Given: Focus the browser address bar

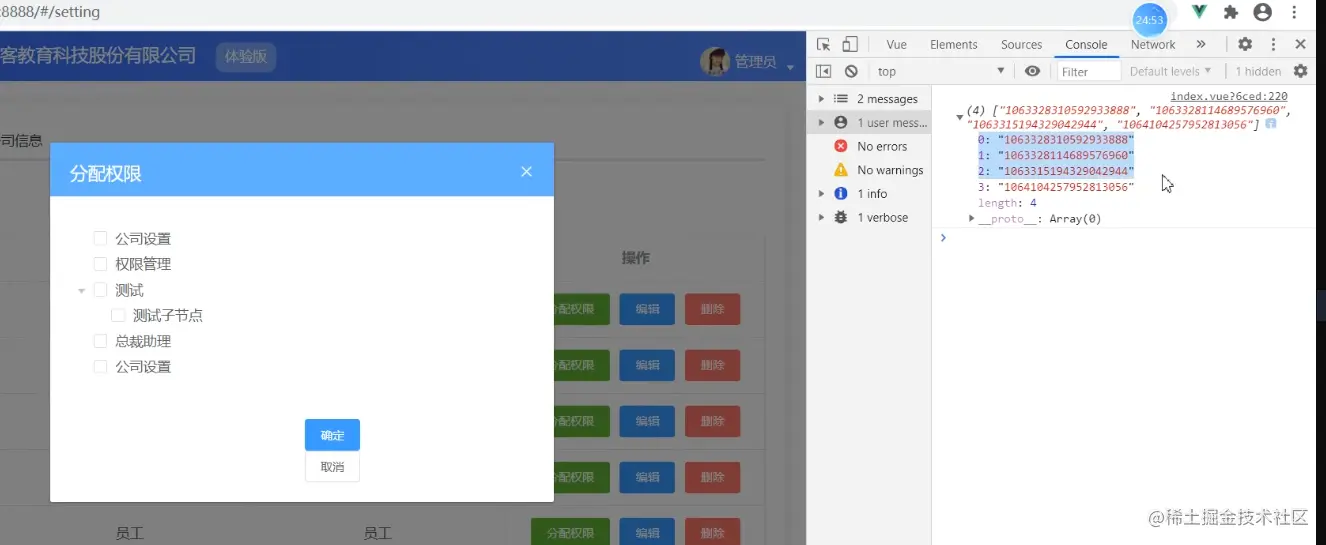Looking at the screenshot, I should tap(560, 12).
